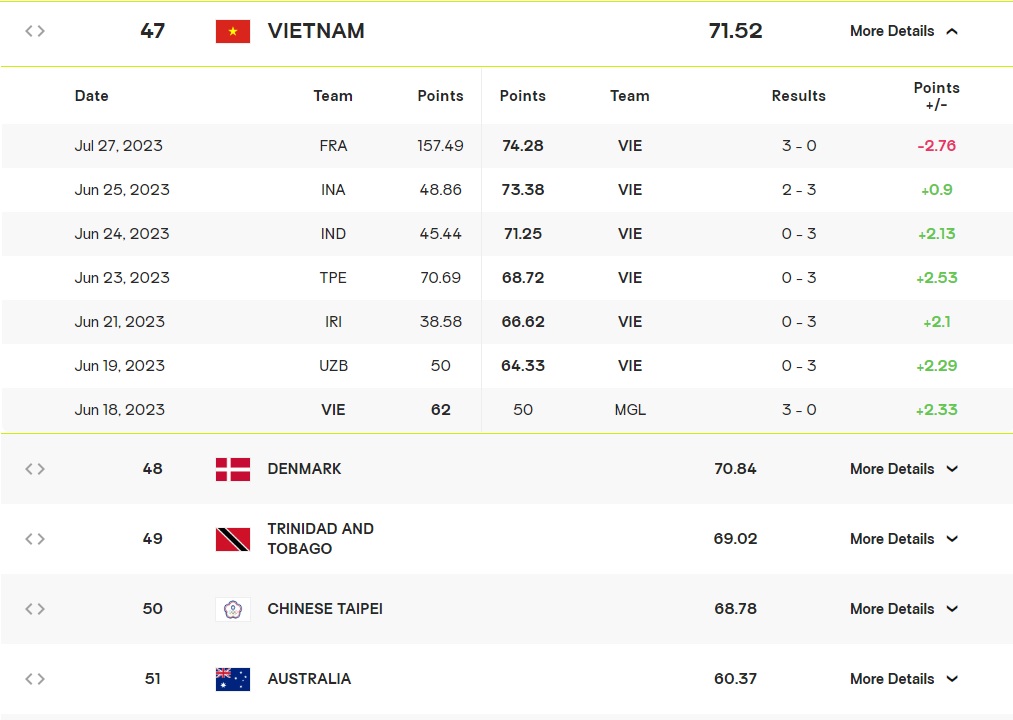
Task: Select the Jul 27, 2023 FRA match row
Action: pyautogui.click(x=506, y=146)
